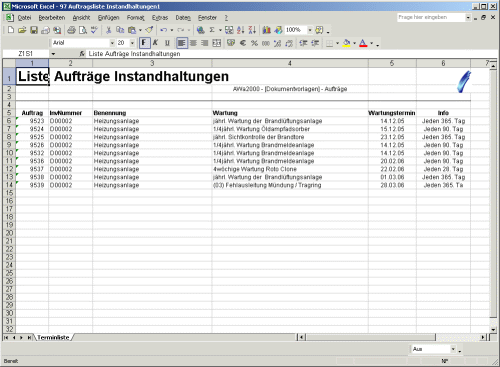
Task: Open the Format menu
Action: 135,18
